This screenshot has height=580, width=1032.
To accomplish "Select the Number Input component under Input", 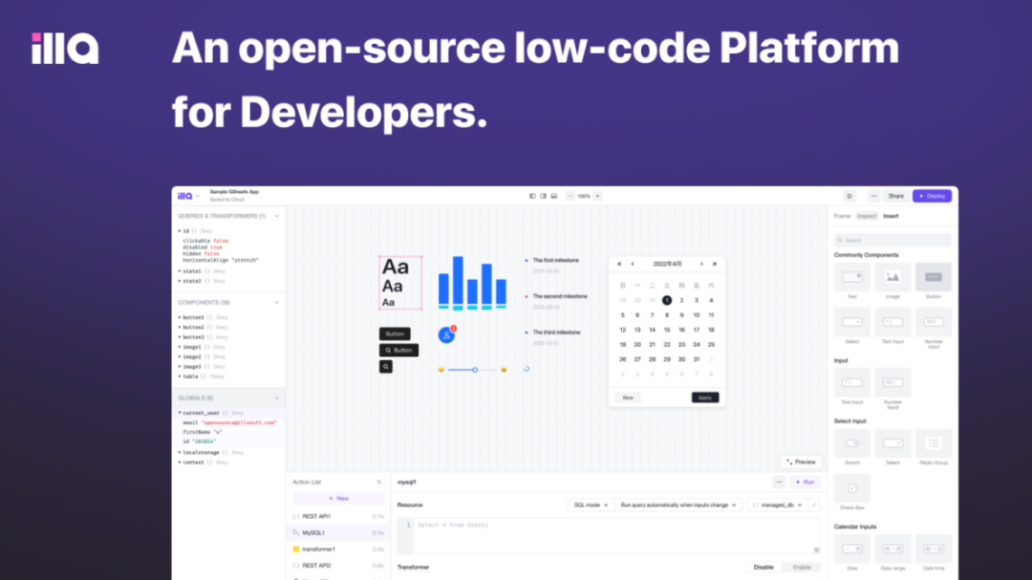I will 892,382.
